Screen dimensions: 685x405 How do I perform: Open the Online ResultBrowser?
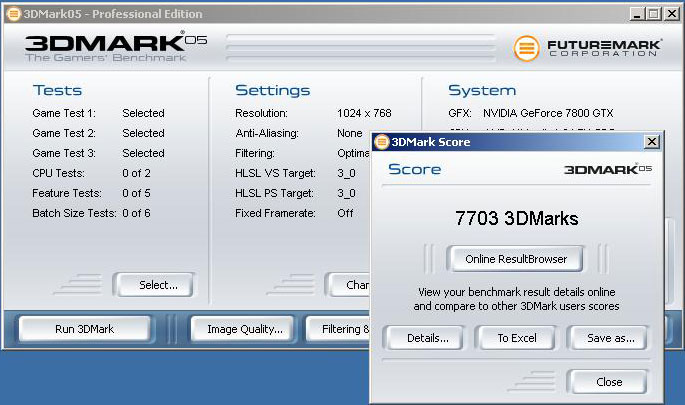pyautogui.click(x=515, y=259)
